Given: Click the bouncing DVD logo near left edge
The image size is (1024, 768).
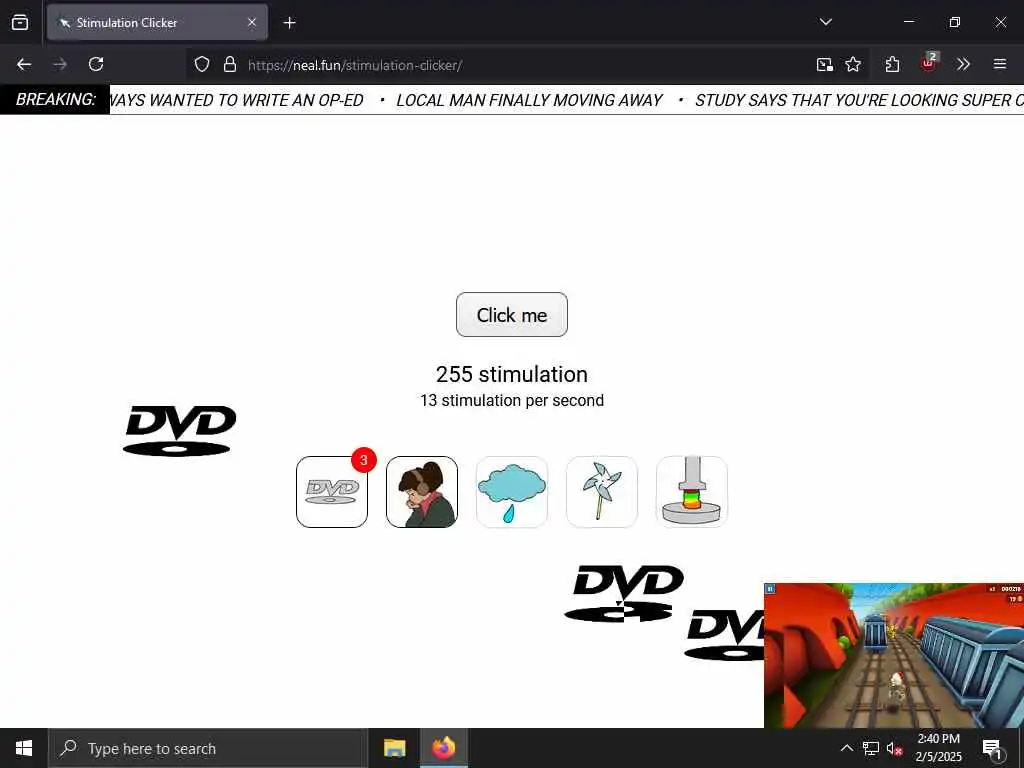Looking at the screenshot, I should click(x=180, y=430).
